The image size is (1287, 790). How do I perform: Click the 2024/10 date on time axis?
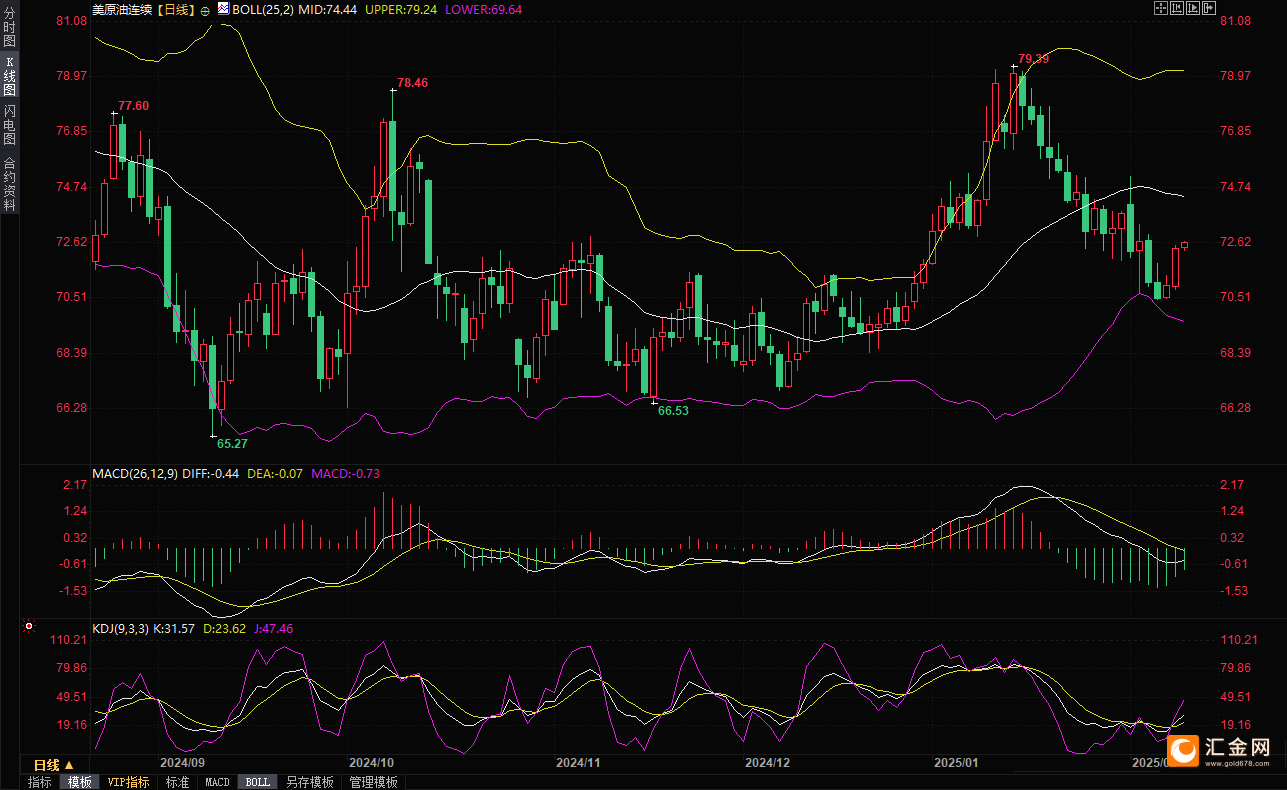(369, 762)
